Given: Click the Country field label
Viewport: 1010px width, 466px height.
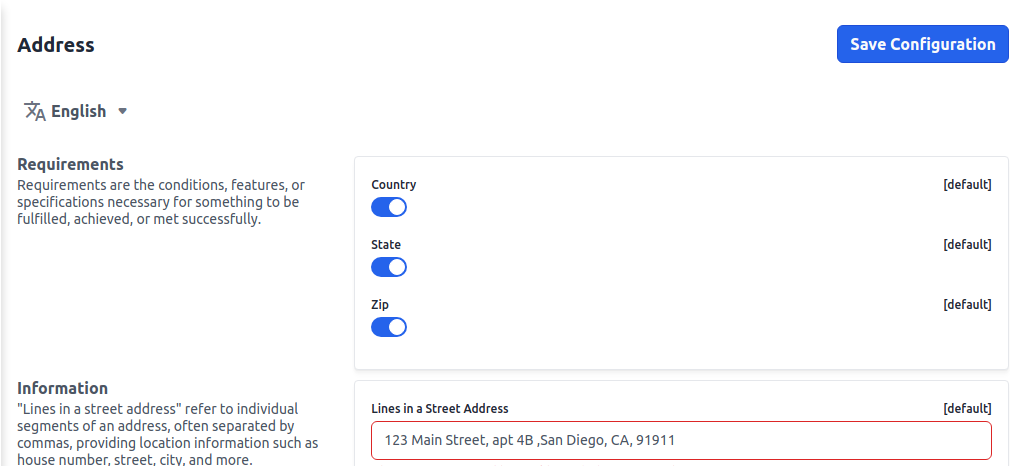Looking at the screenshot, I should [393, 185].
